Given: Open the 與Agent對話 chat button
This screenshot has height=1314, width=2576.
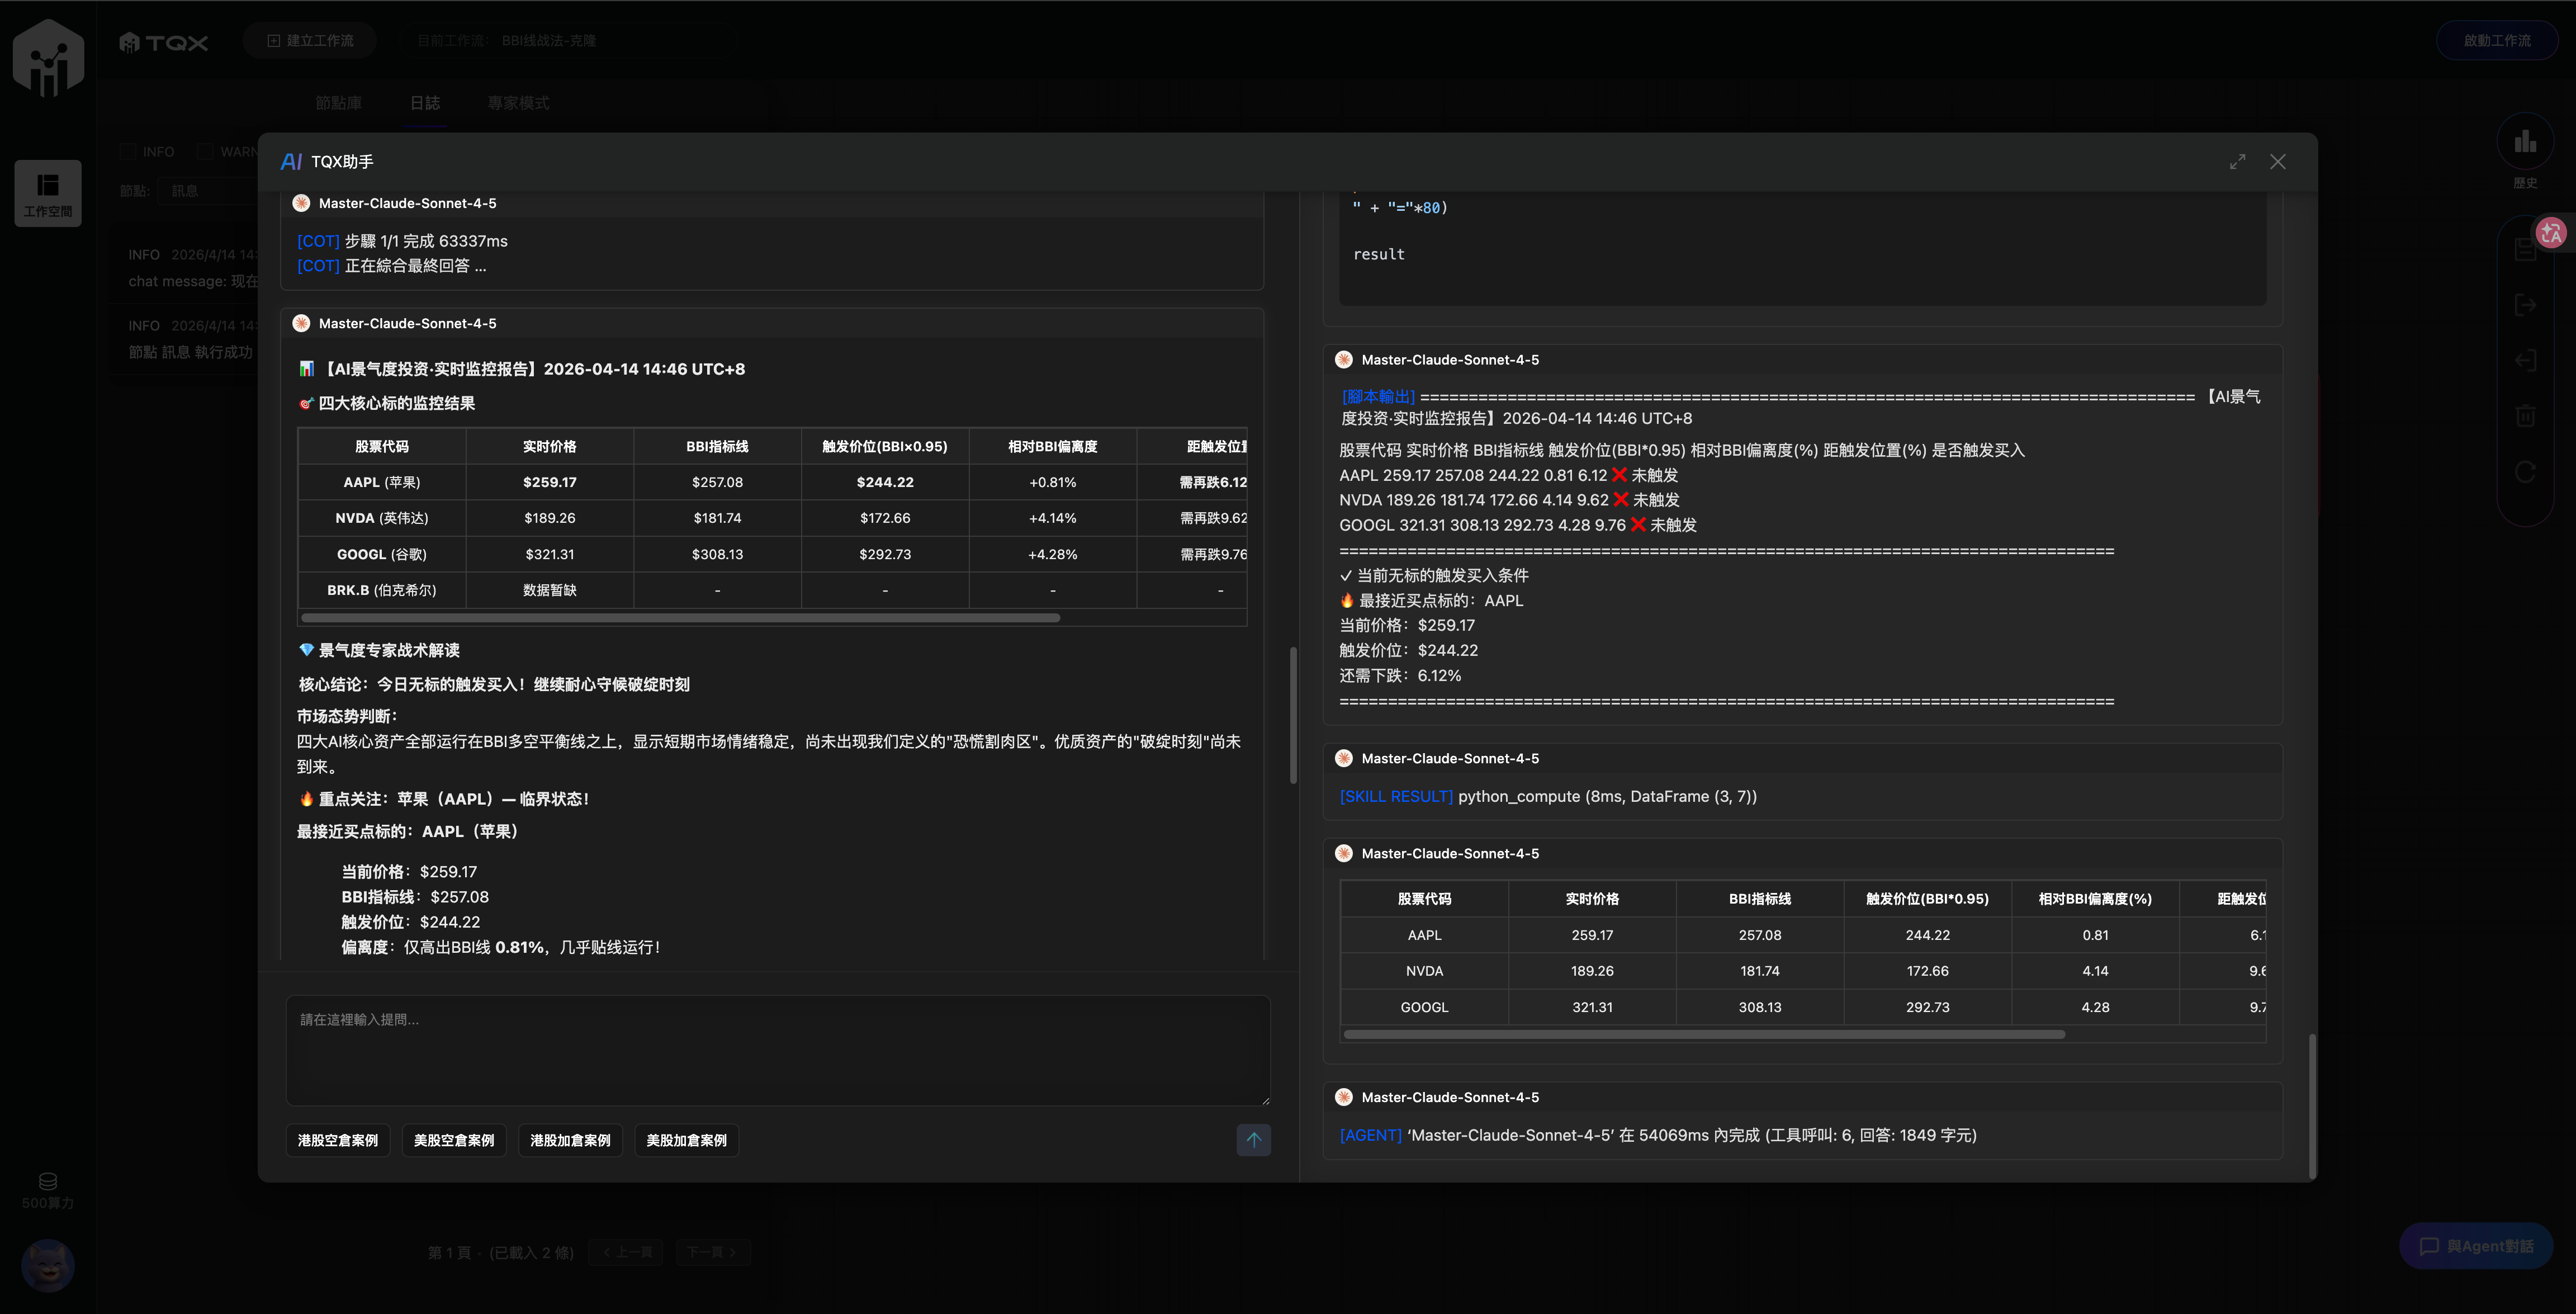Looking at the screenshot, I should 2476,1247.
